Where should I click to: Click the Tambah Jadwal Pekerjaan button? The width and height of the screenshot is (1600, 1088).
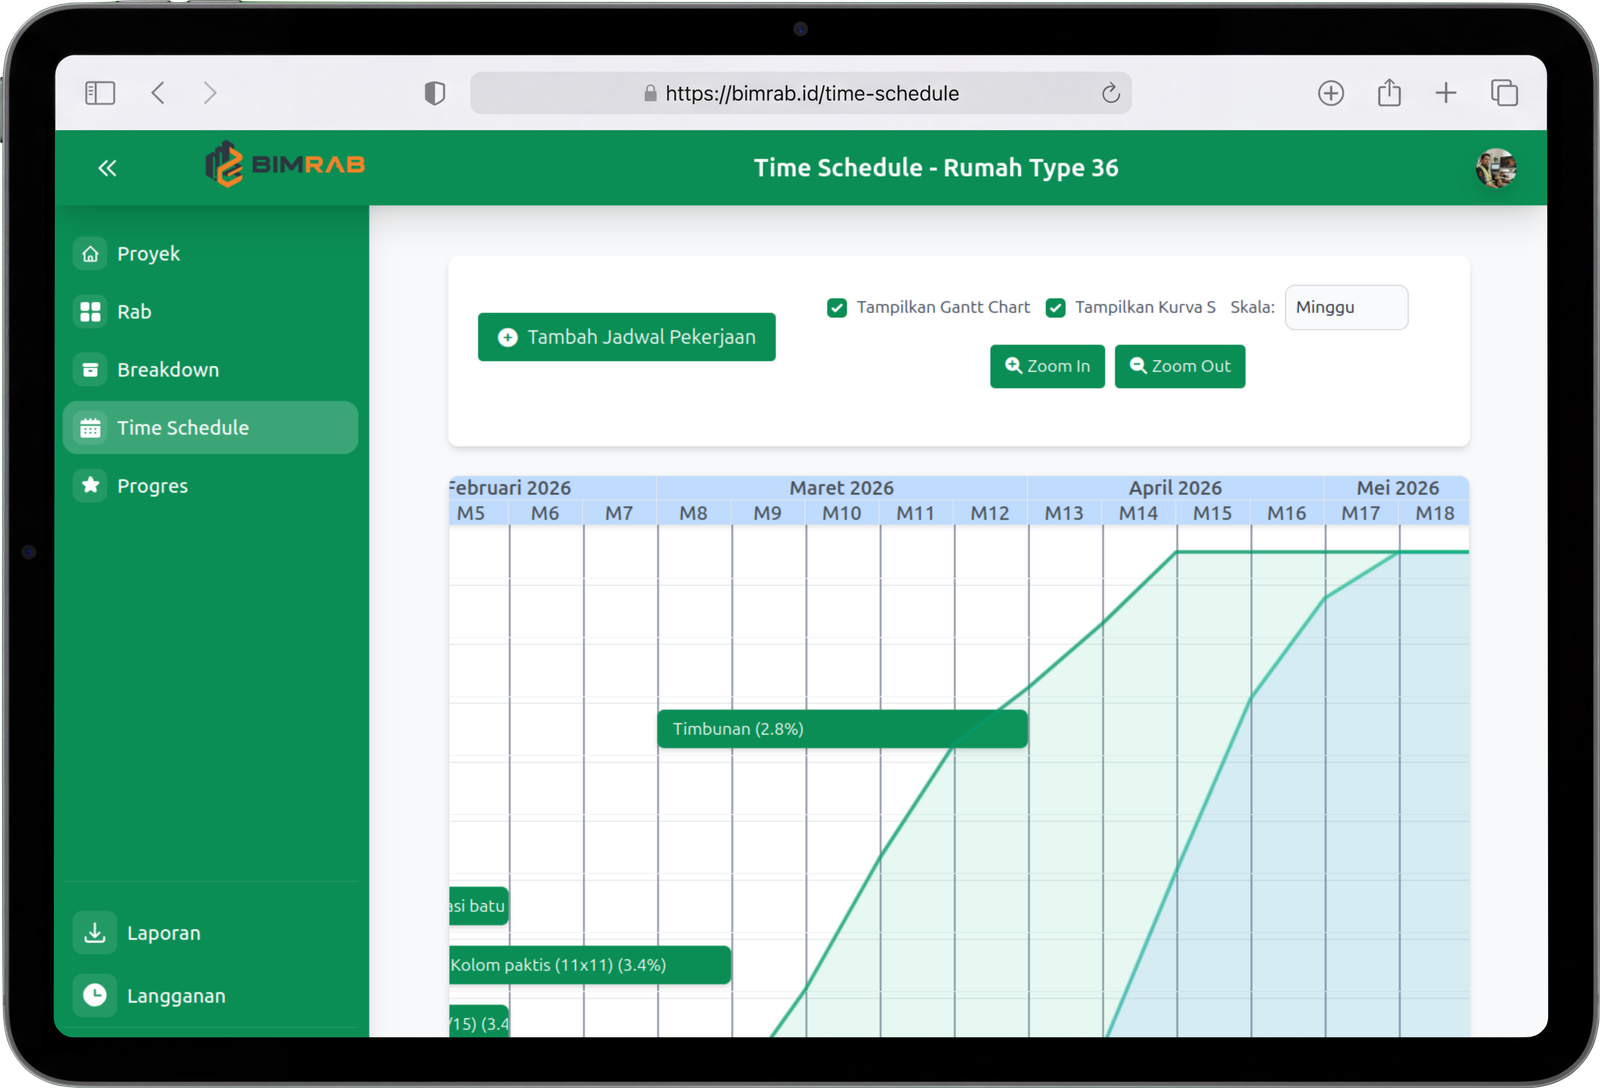627,337
